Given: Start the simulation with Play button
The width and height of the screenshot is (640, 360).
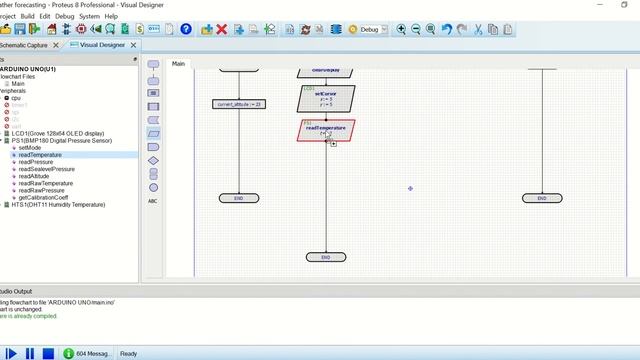Looking at the screenshot, I should (x=11, y=353).
